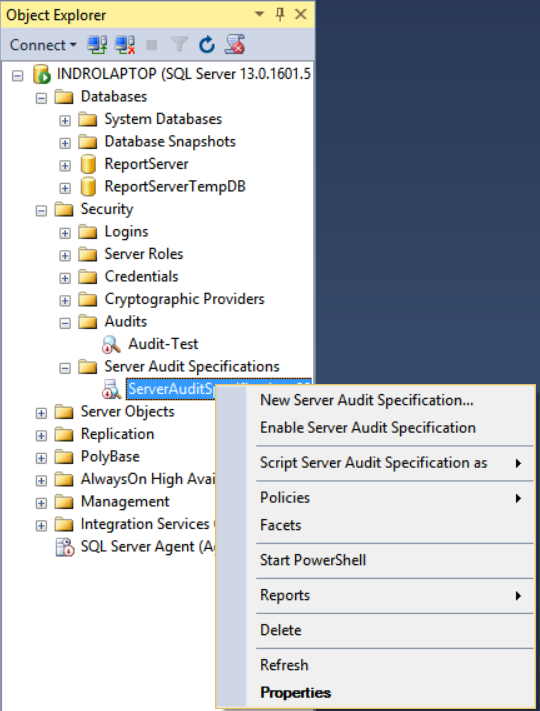
Task: Expand the PolyBase folder
Action: coord(41,458)
